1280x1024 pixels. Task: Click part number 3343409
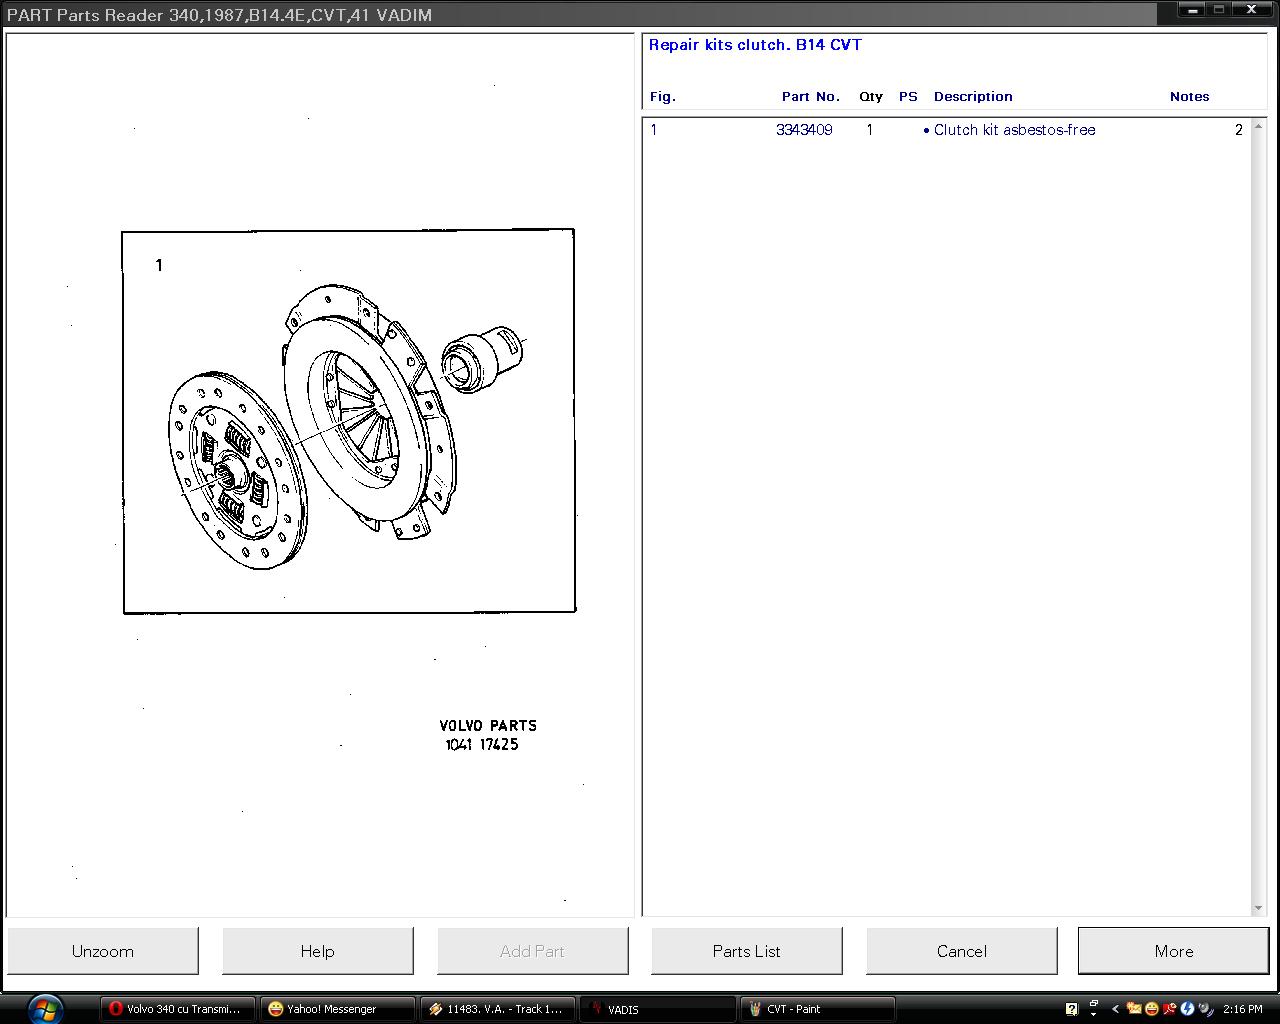pos(804,130)
